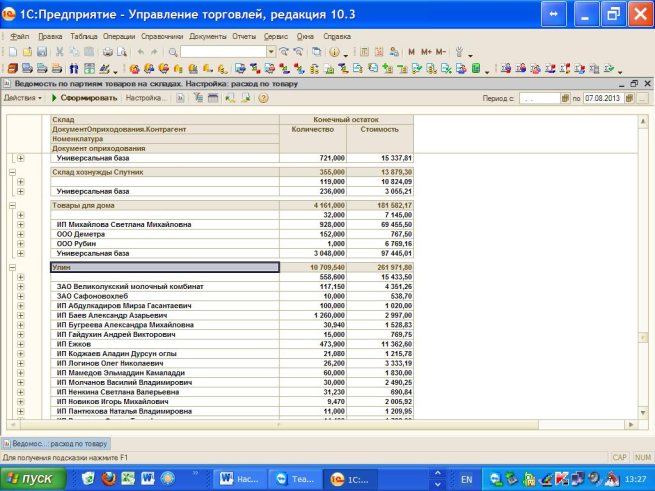Click the Print printer icon
Viewport: 655px width, 491px height.
click(x=108, y=52)
